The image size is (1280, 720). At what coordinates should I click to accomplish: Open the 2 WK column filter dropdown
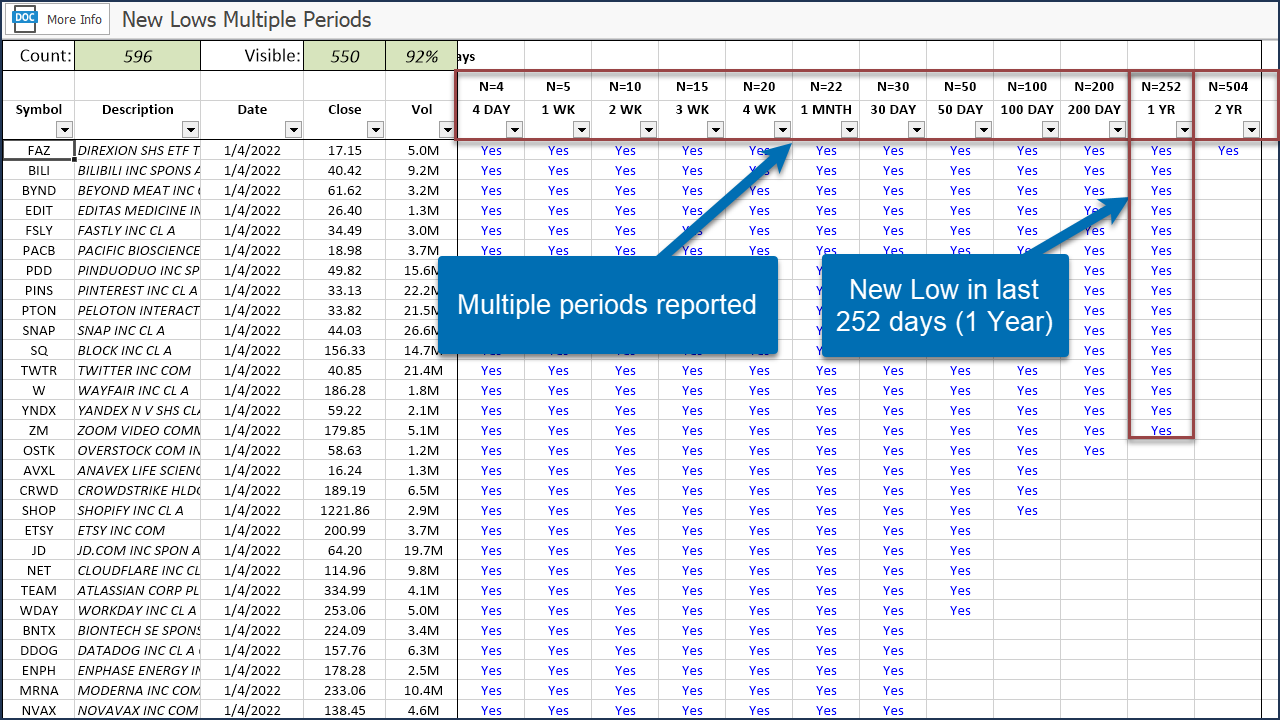pos(648,129)
